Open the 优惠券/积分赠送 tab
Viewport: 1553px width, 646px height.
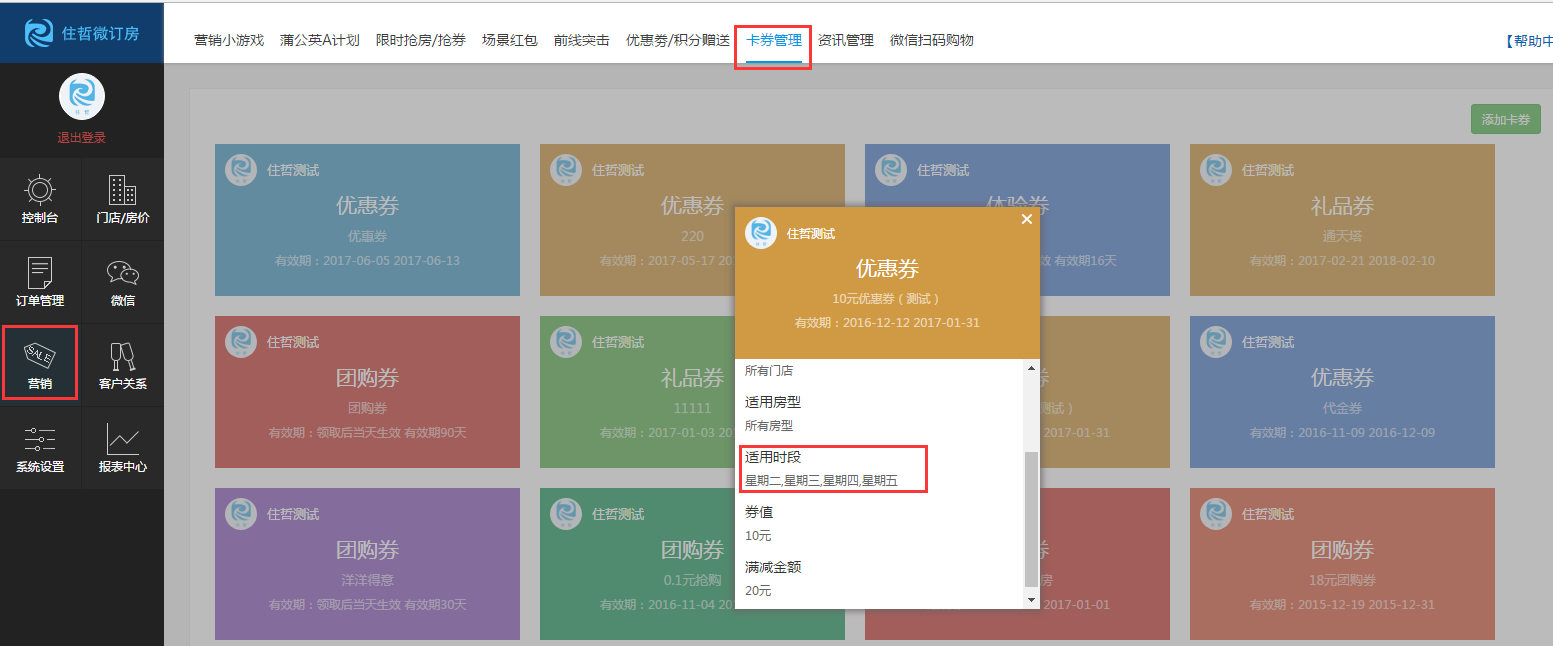(677, 41)
